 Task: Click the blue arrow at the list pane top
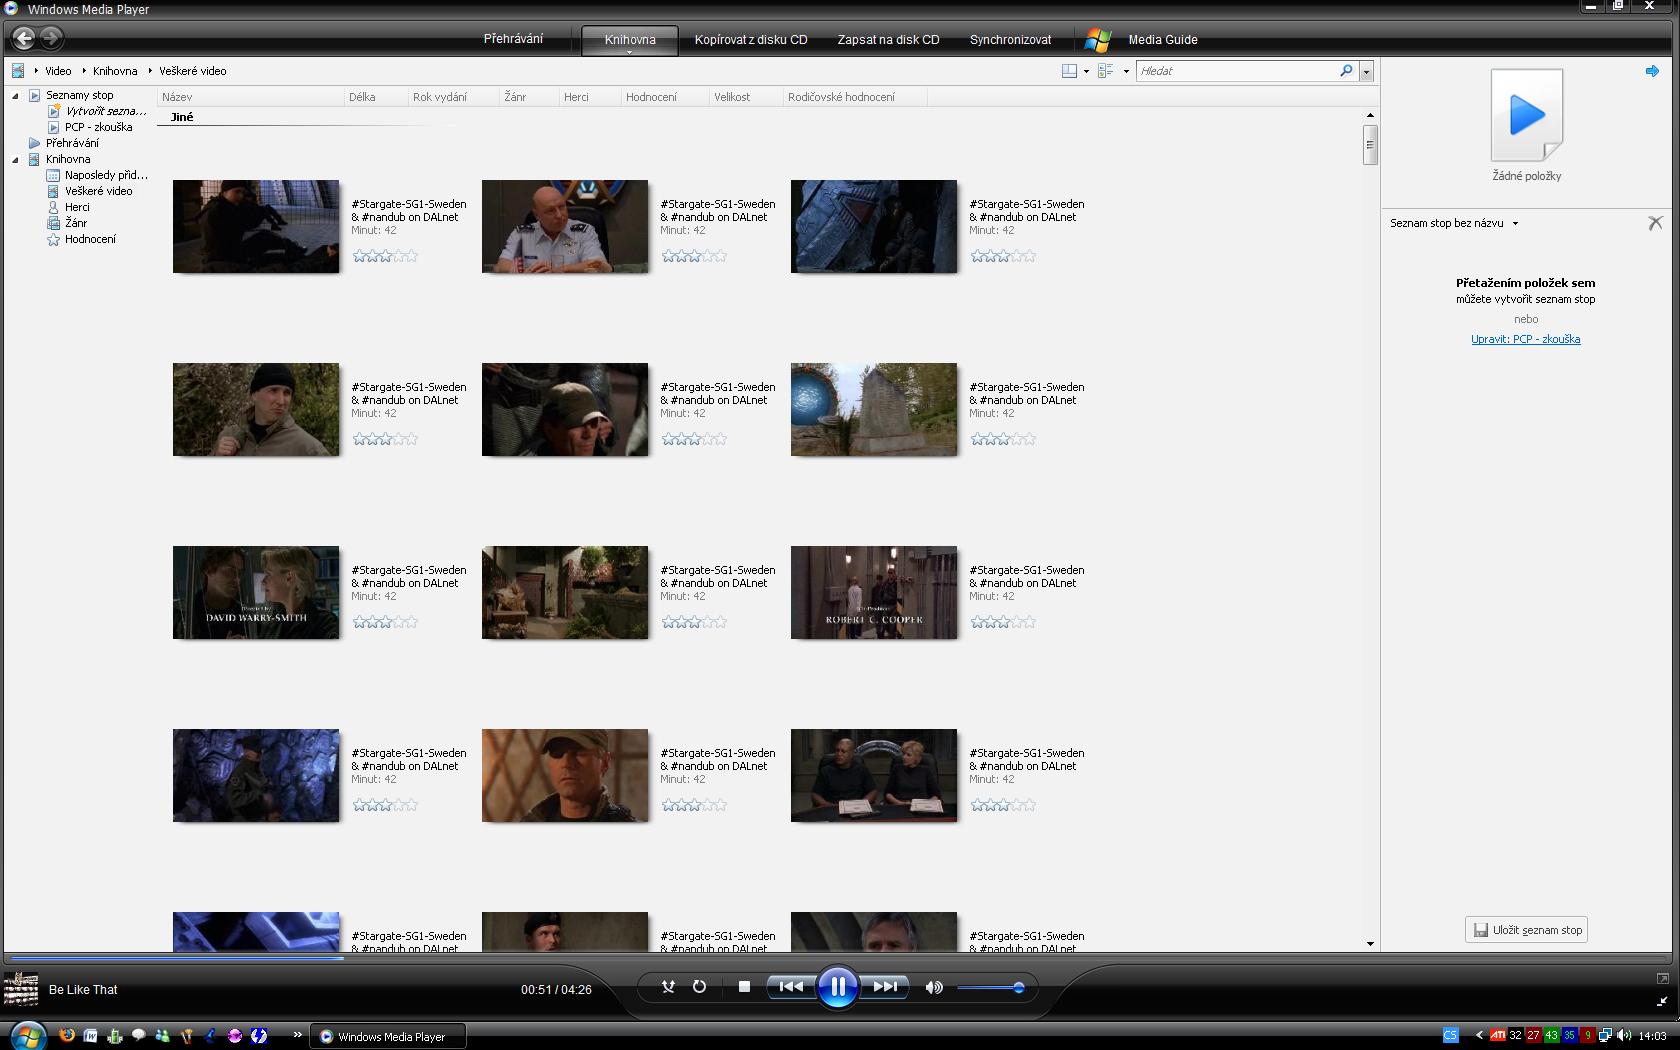coord(1652,71)
